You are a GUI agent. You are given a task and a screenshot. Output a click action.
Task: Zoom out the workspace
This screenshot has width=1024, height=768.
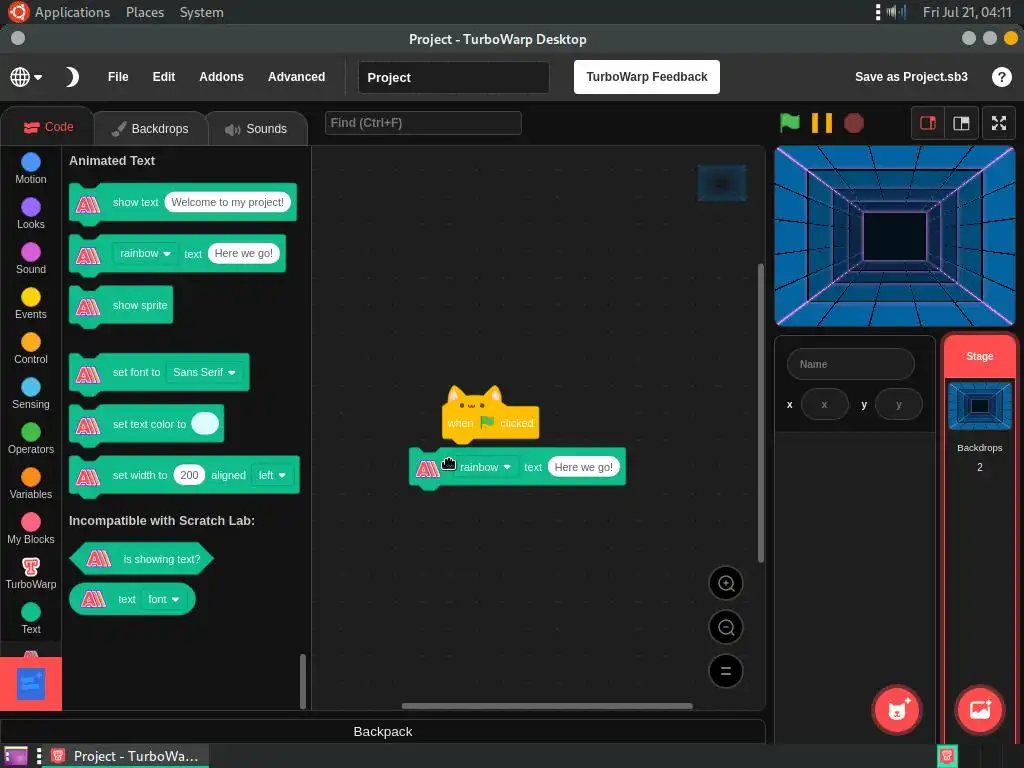(726, 628)
